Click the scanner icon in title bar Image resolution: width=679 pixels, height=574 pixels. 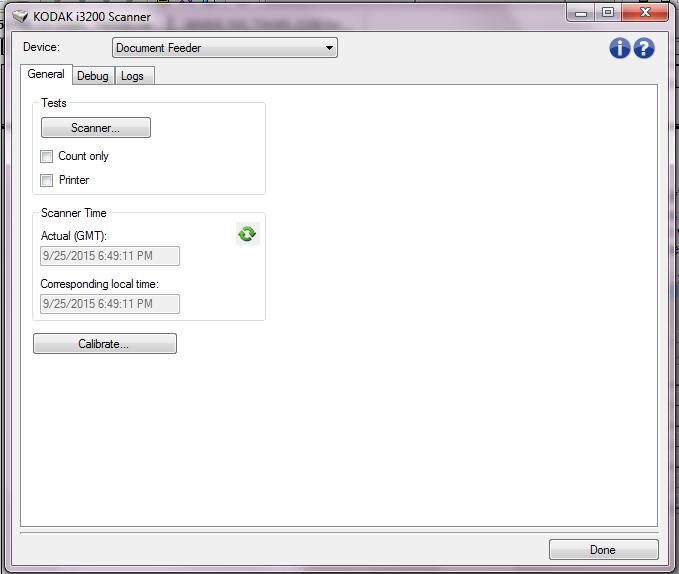[x=20, y=16]
